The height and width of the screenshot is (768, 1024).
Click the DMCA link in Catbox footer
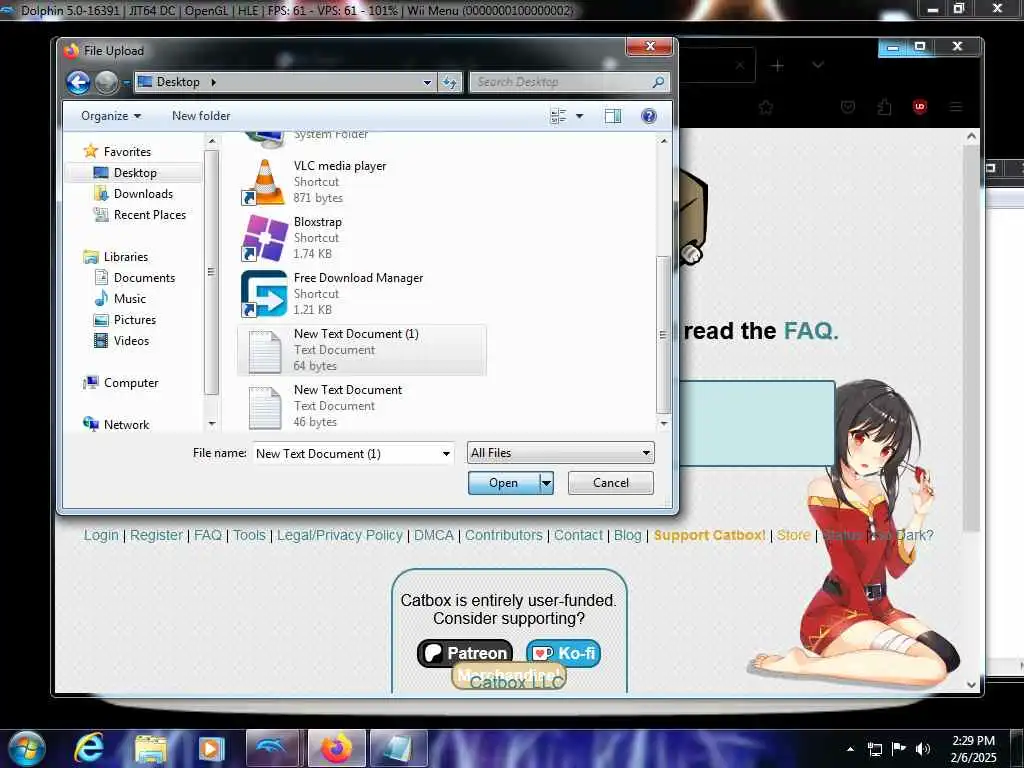[434, 536]
